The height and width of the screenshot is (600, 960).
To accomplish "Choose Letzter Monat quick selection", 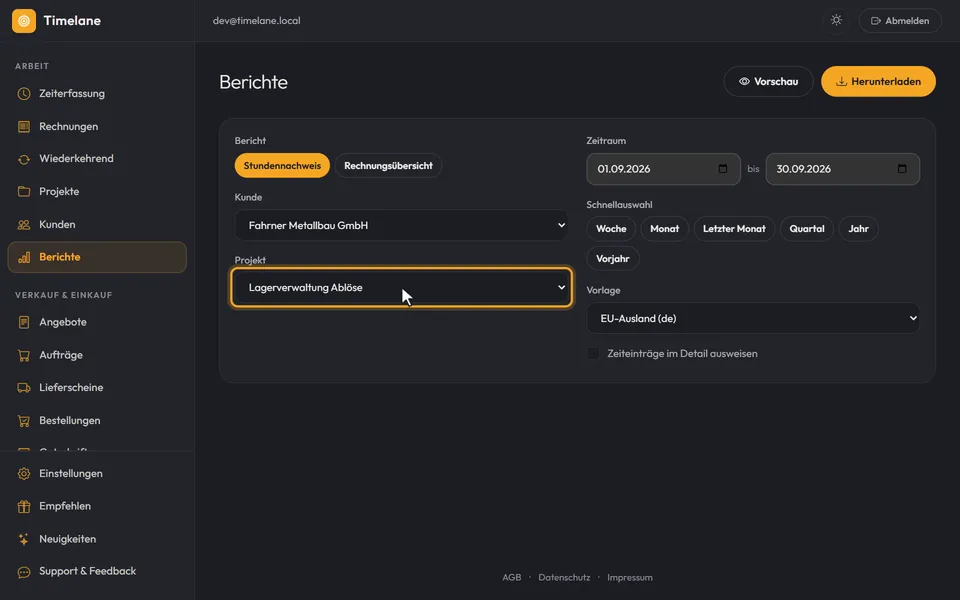I will (734, 229).
